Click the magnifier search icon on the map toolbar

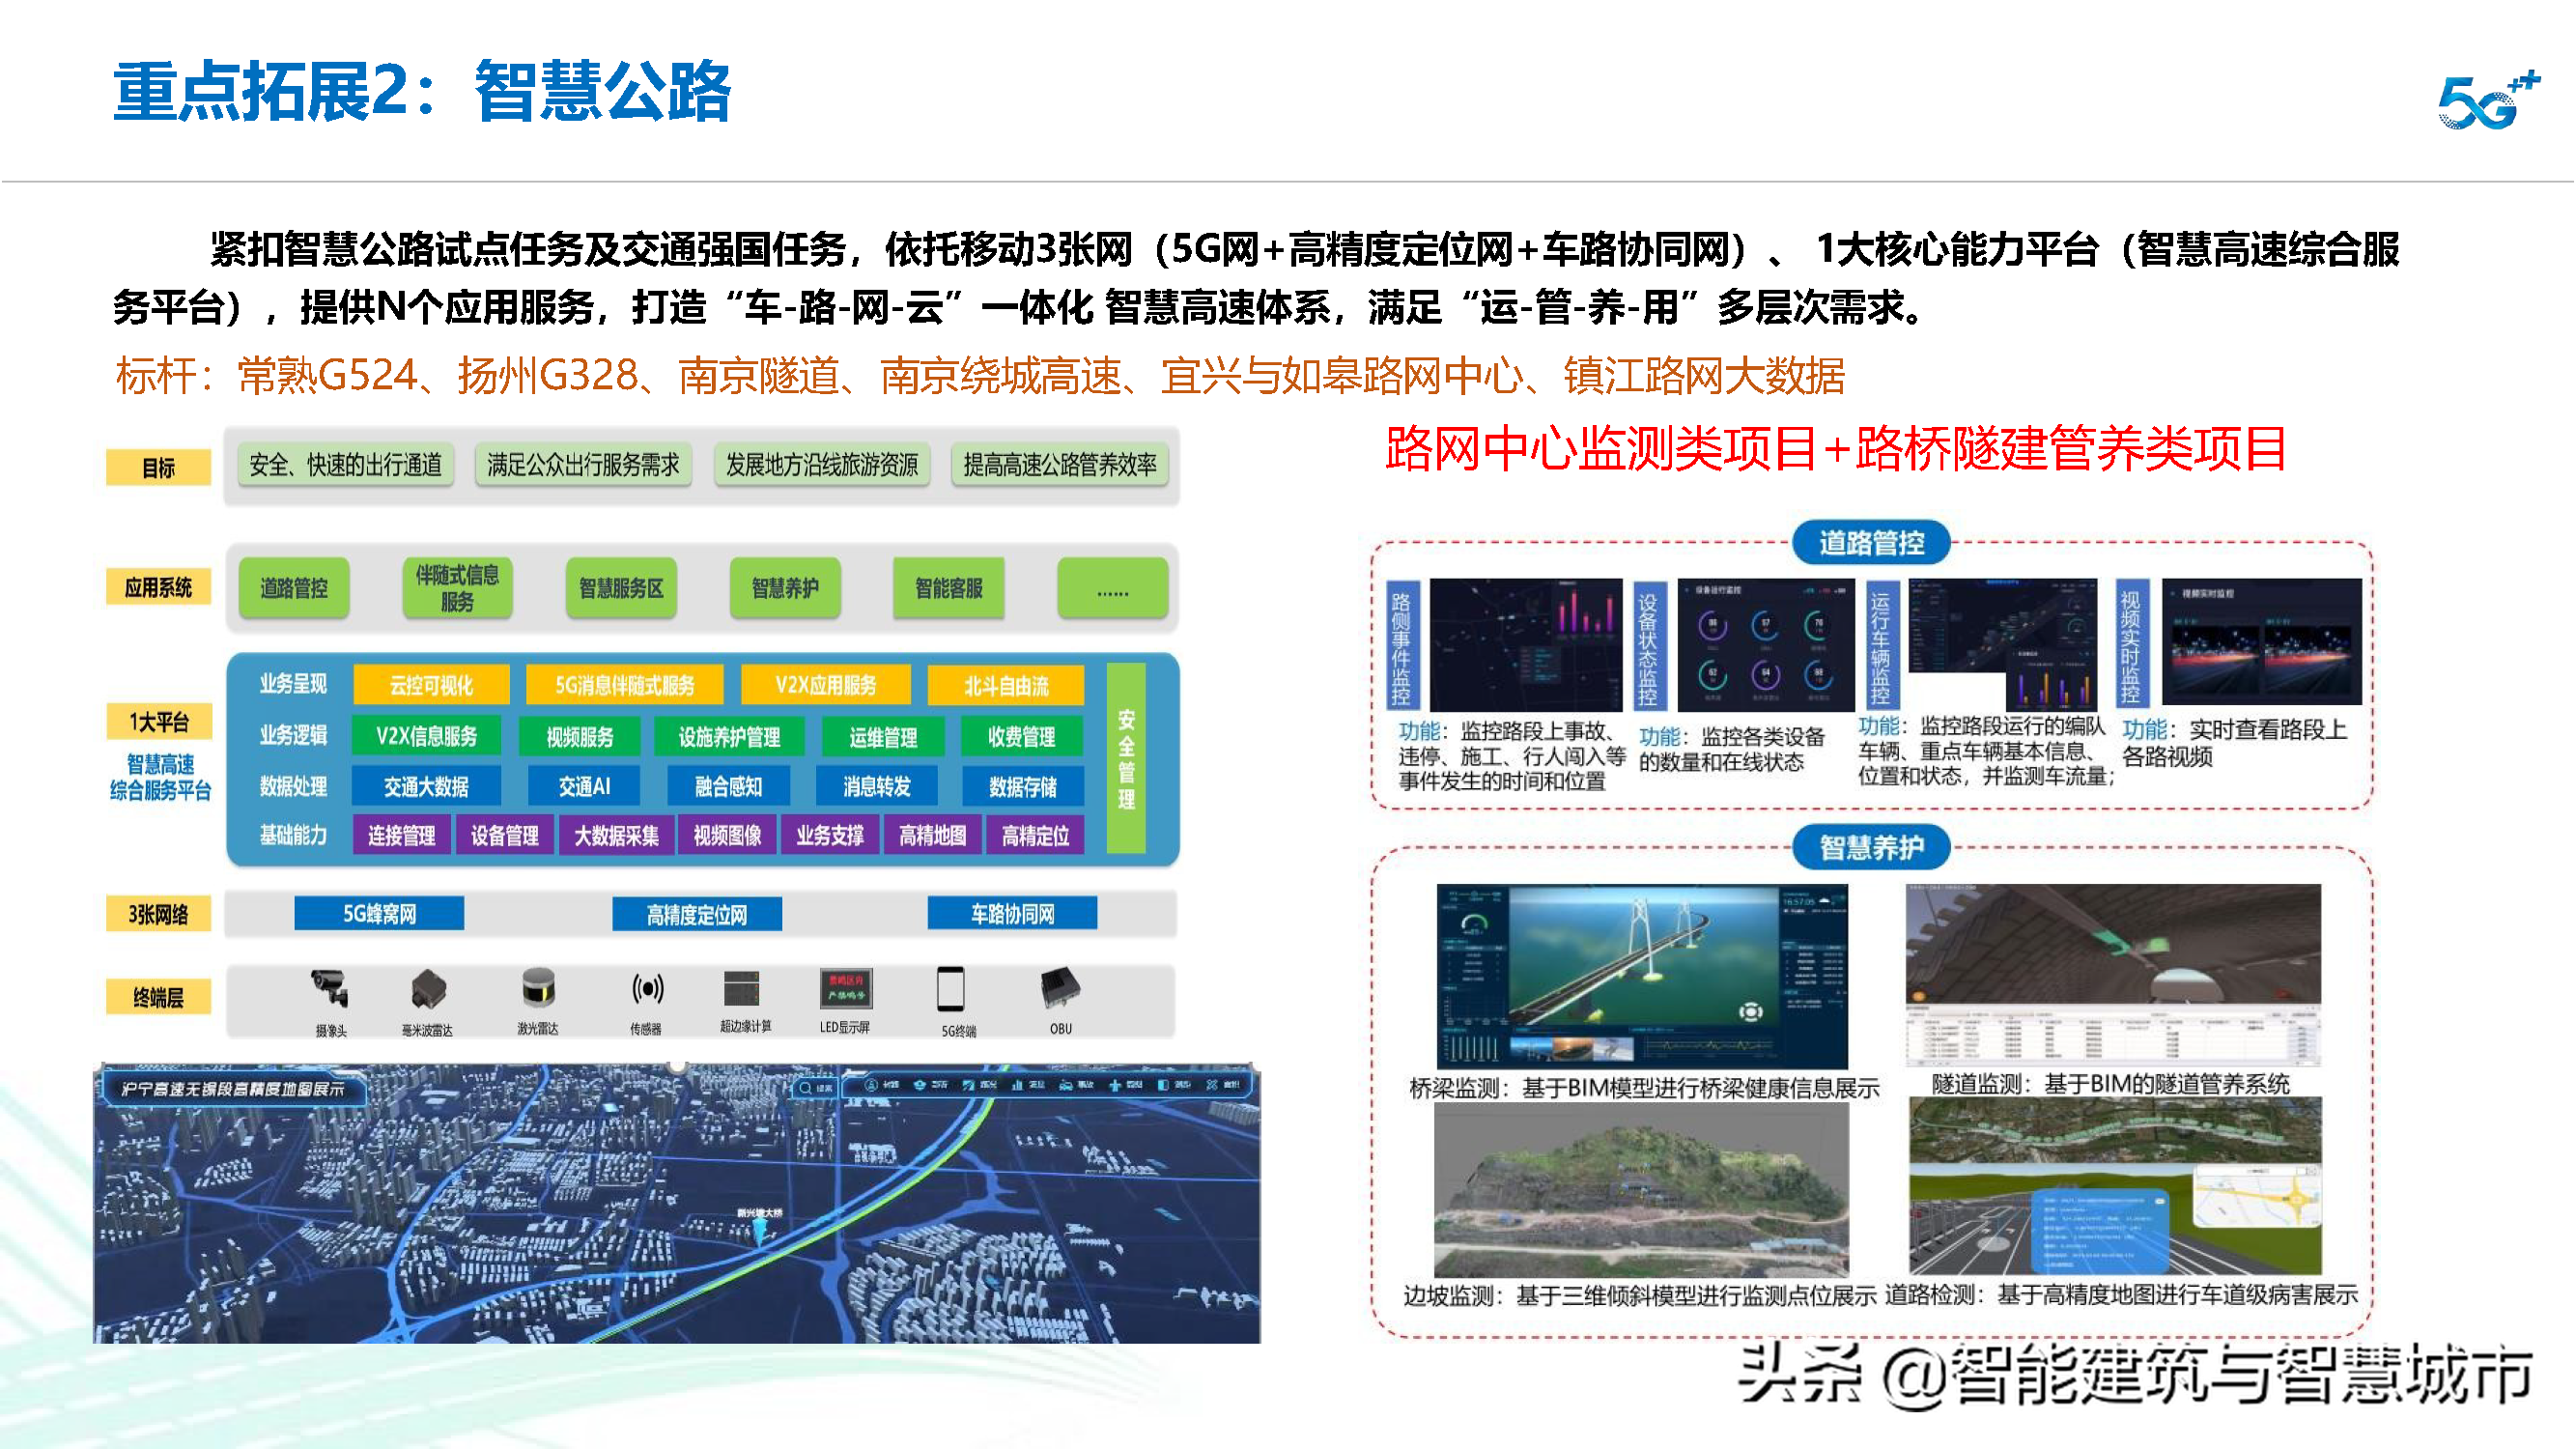[806, 1088]
